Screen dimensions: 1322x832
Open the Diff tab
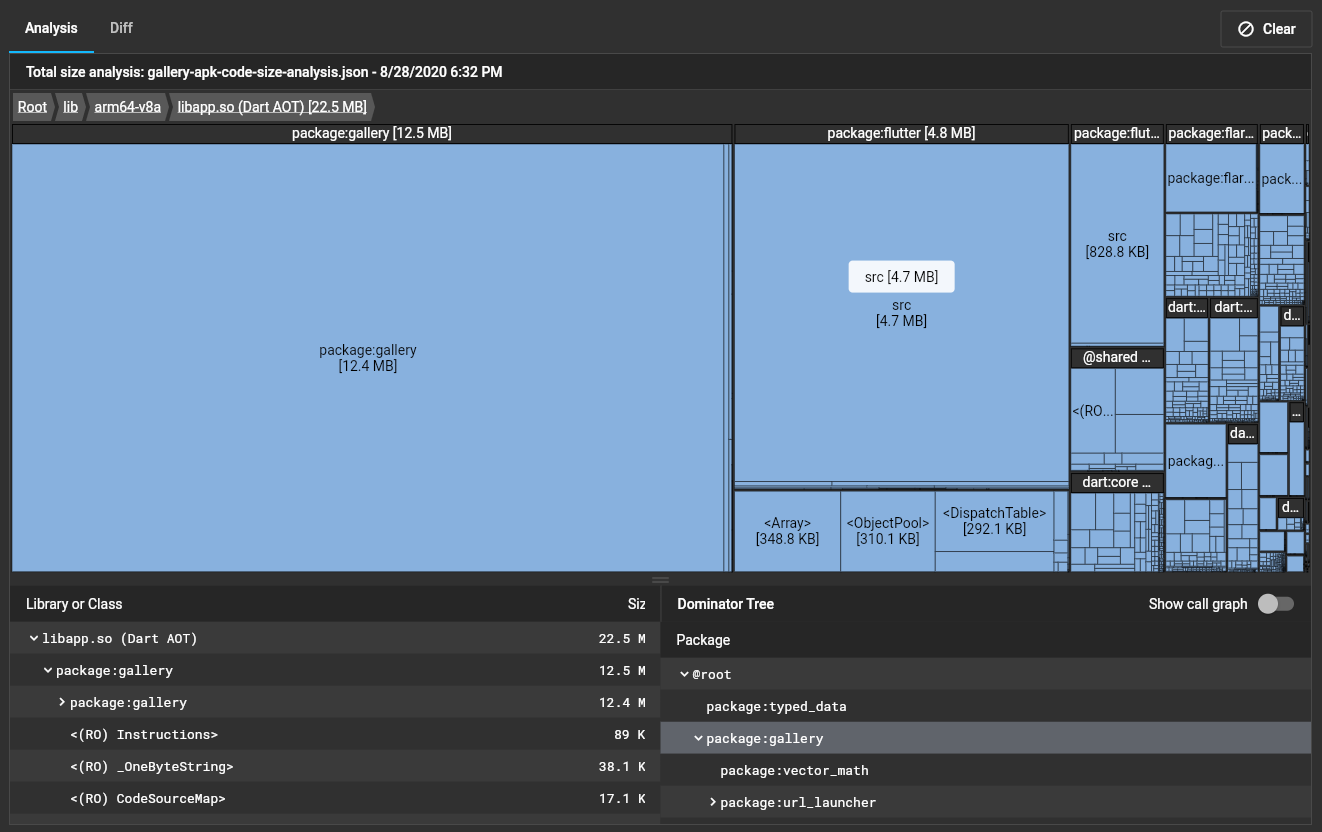pyautogui.click(x=121, y=28)
